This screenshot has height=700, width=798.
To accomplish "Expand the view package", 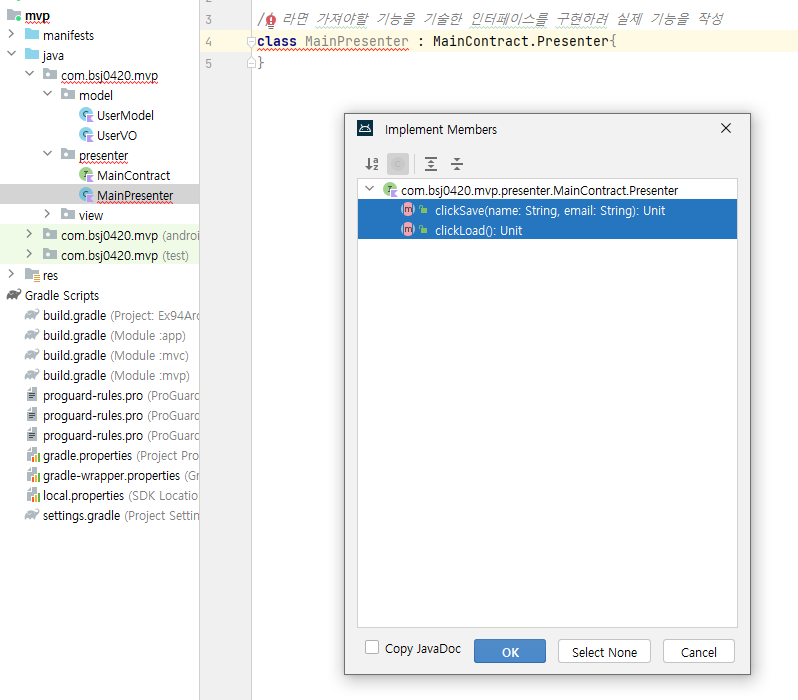I will tap(47, 214).
